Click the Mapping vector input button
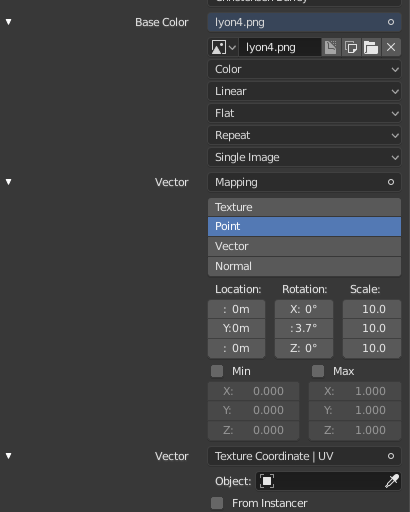The height and width of the screenshot is (512, 410). 304,182
